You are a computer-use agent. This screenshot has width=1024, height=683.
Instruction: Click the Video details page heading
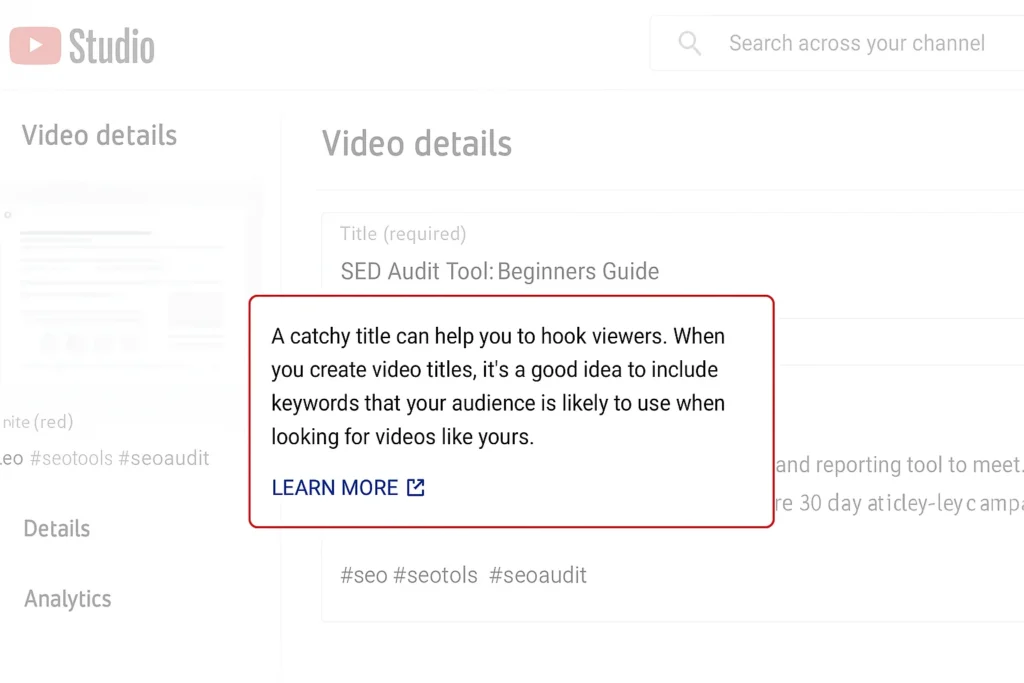point(417,144)
